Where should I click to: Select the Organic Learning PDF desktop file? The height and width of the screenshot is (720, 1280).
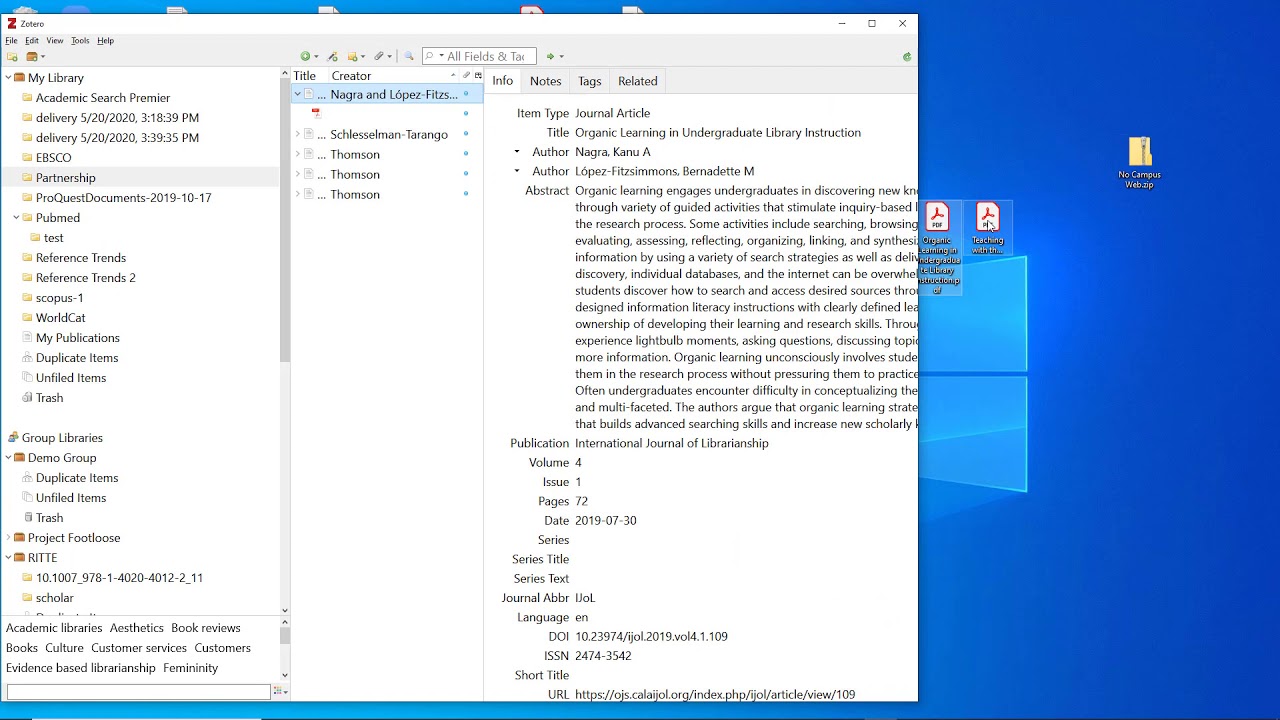(938, 248)
